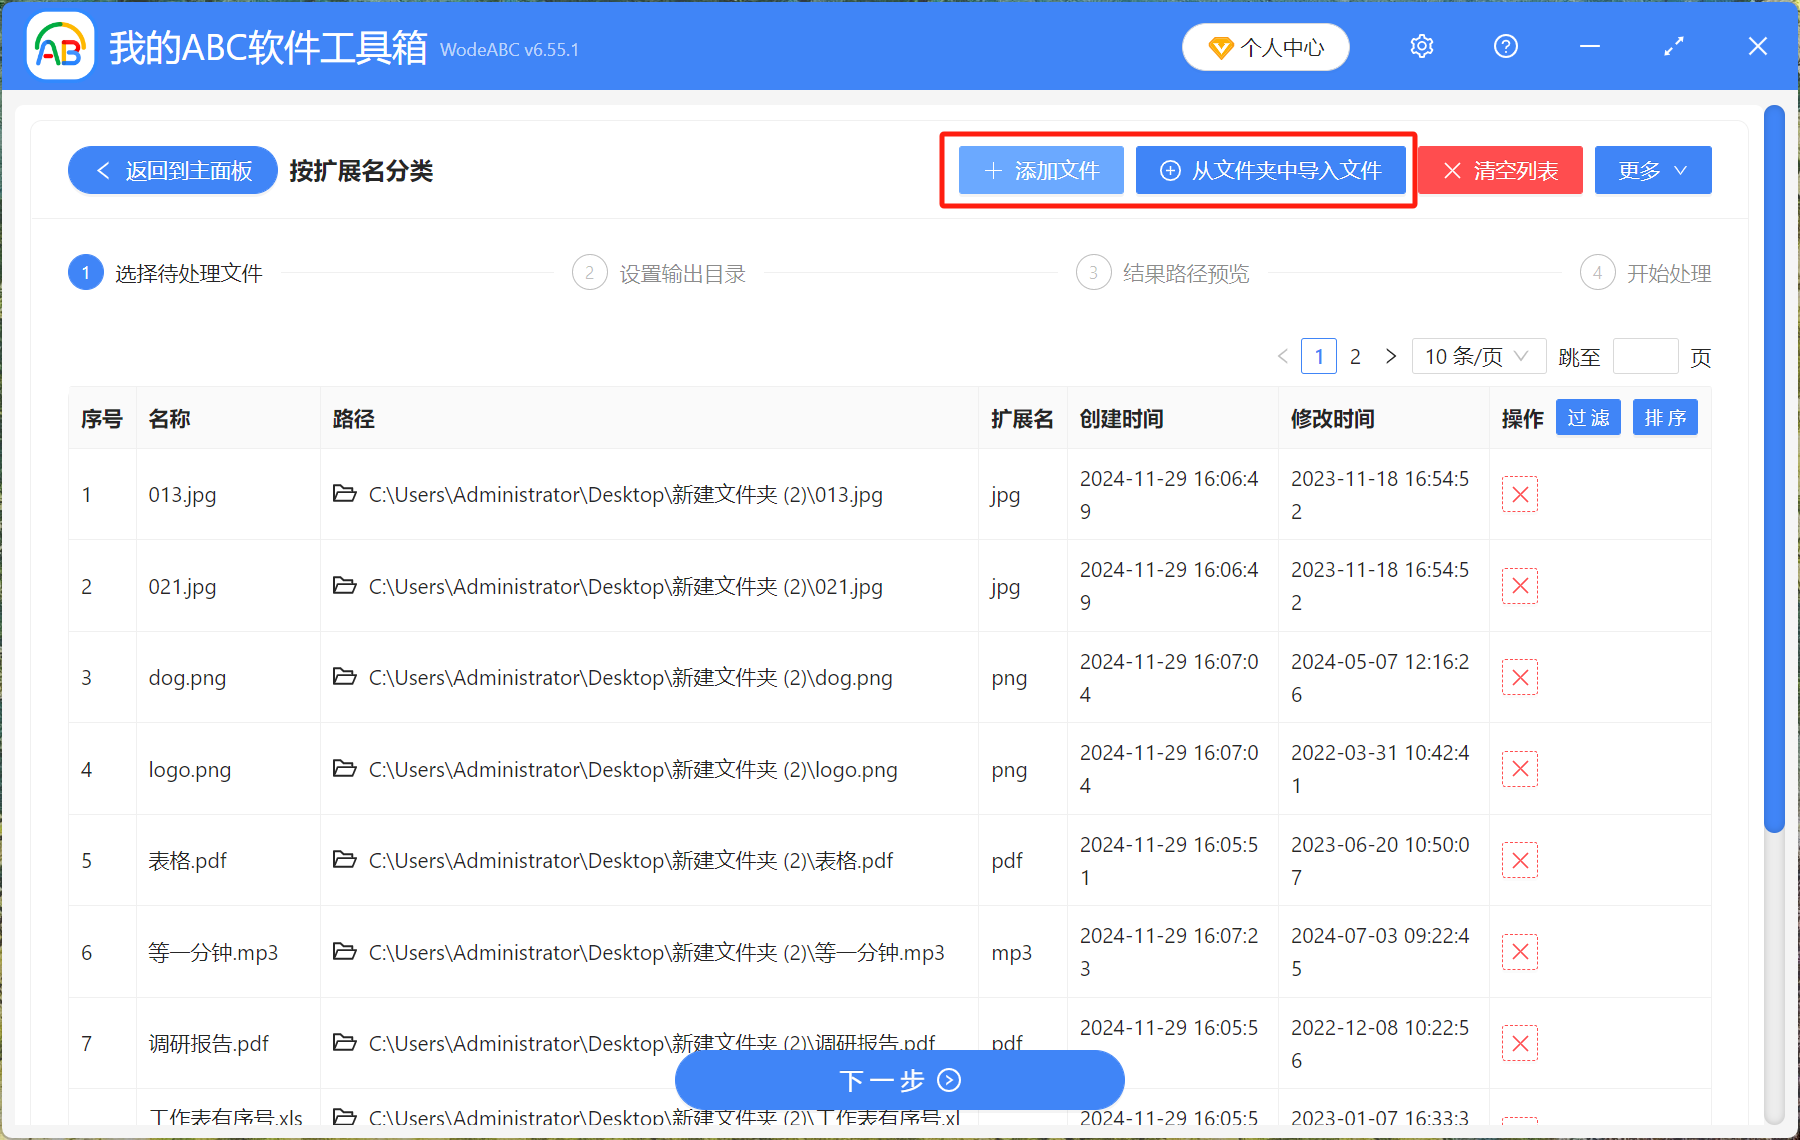Screen dimensions: 1800x1140
Task: Click the folder icon next to 013.jpg path
Action: [344, 494]
